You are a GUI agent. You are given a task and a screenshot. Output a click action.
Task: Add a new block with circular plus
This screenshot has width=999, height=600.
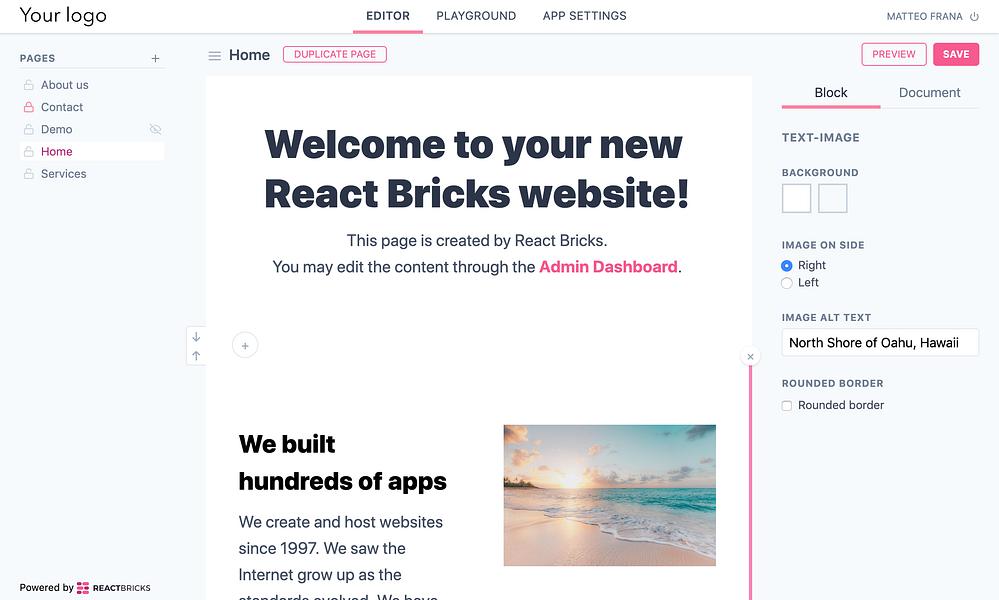tap(245, 345)
